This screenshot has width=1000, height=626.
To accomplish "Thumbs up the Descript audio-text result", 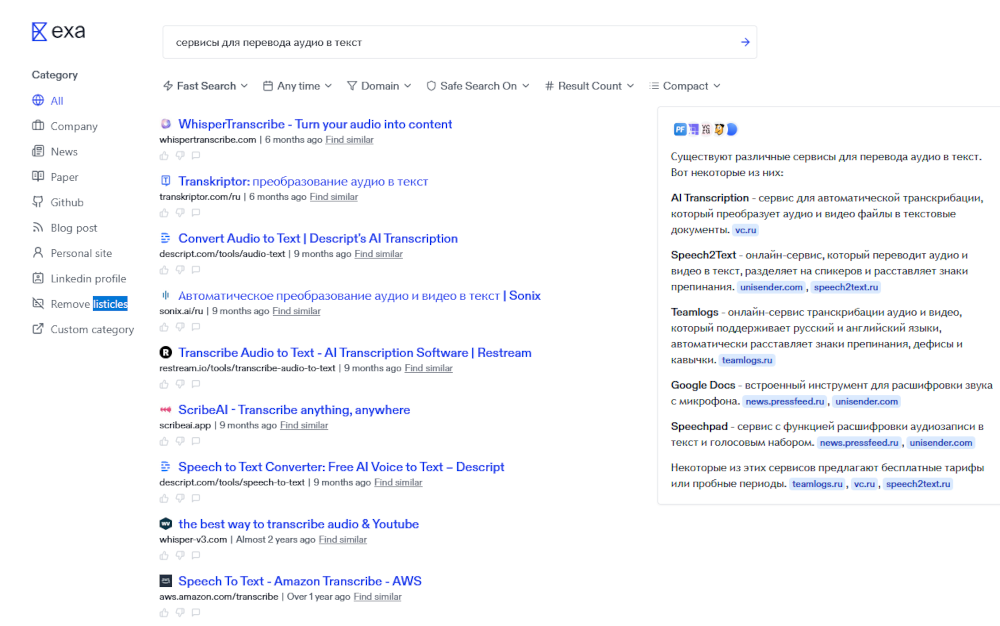I will point(165,270).
